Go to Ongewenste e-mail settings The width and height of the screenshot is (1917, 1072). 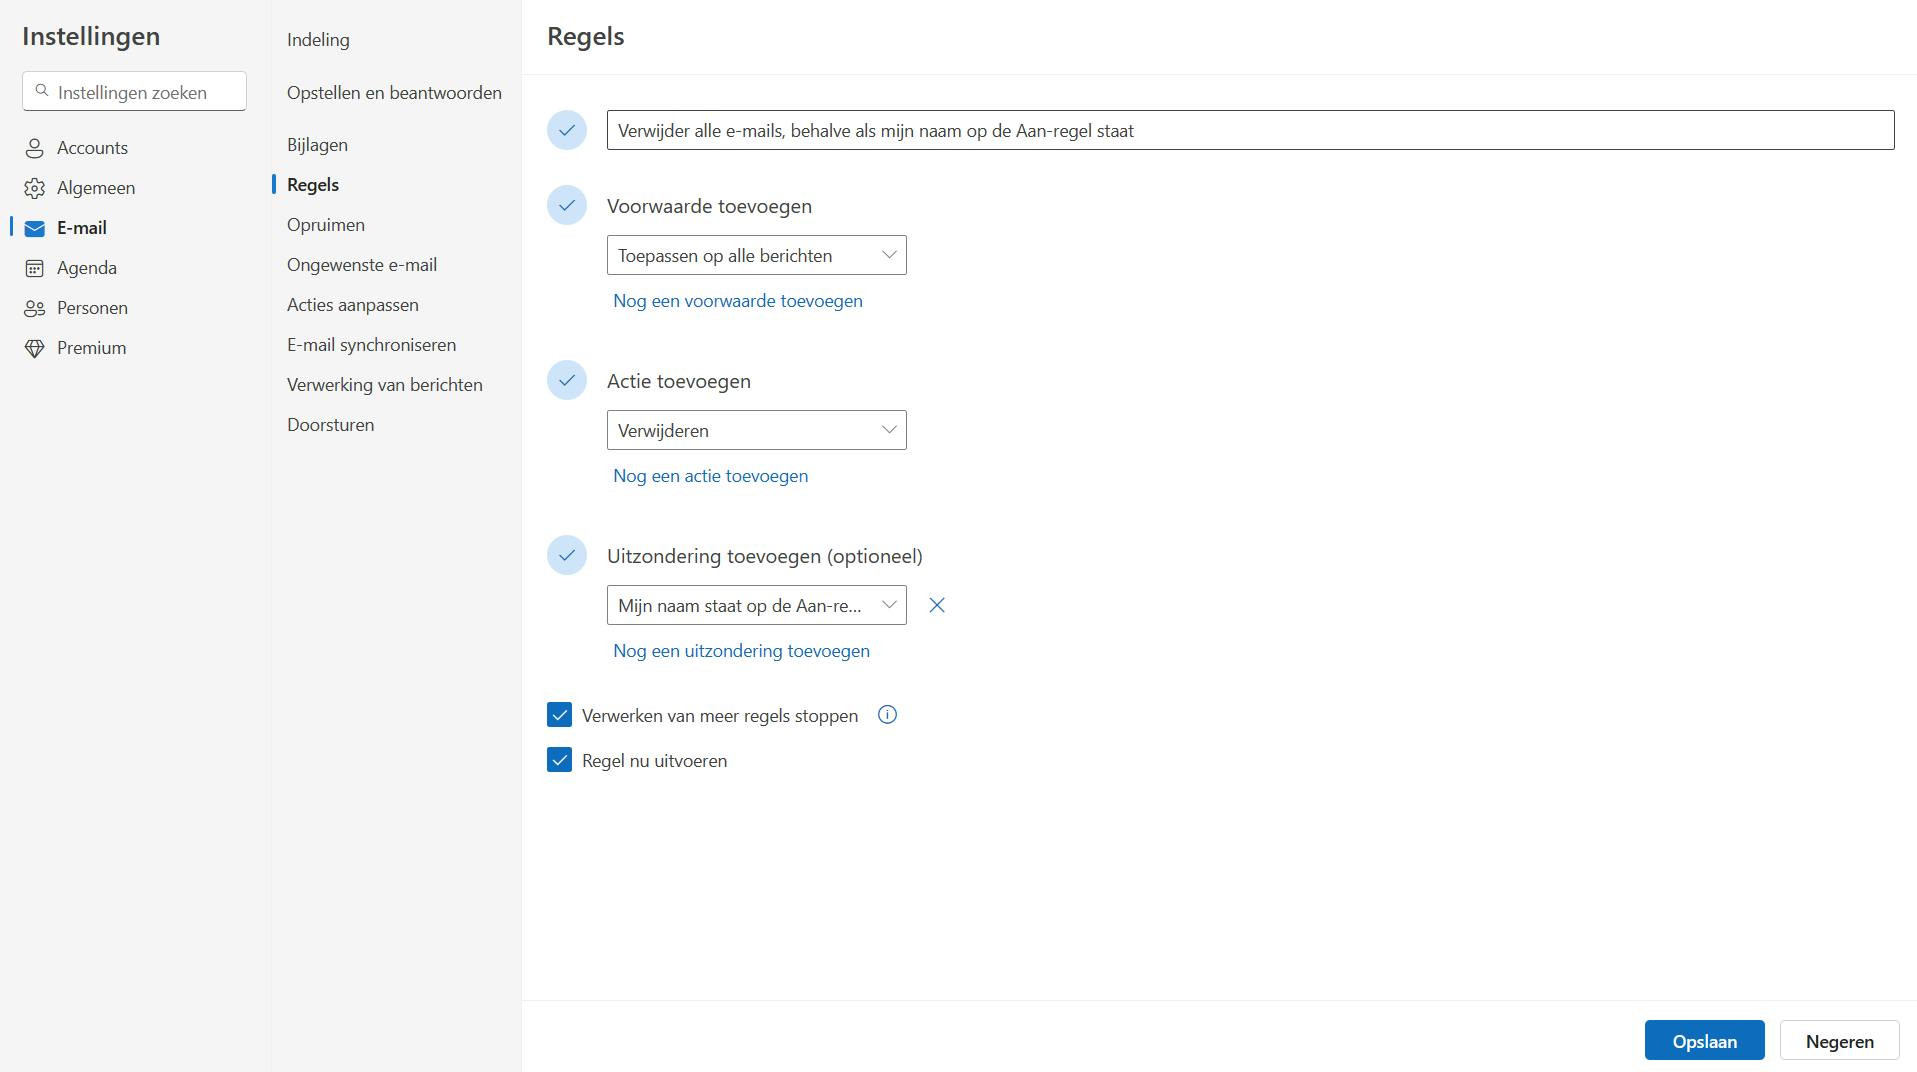[362, 265]
